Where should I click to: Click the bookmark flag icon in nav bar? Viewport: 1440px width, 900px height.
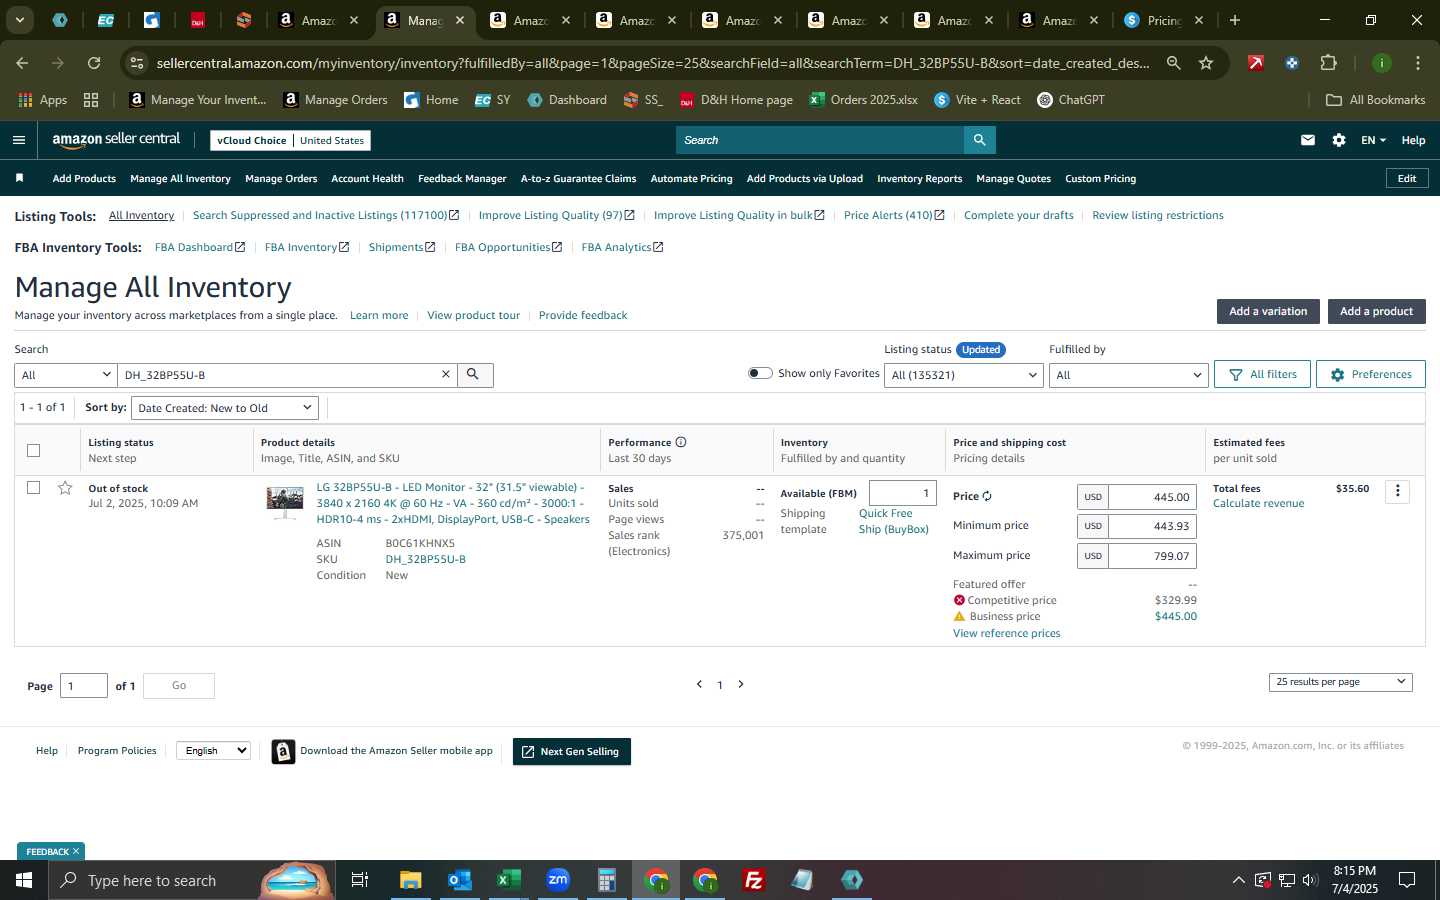[x=19, y=178]
